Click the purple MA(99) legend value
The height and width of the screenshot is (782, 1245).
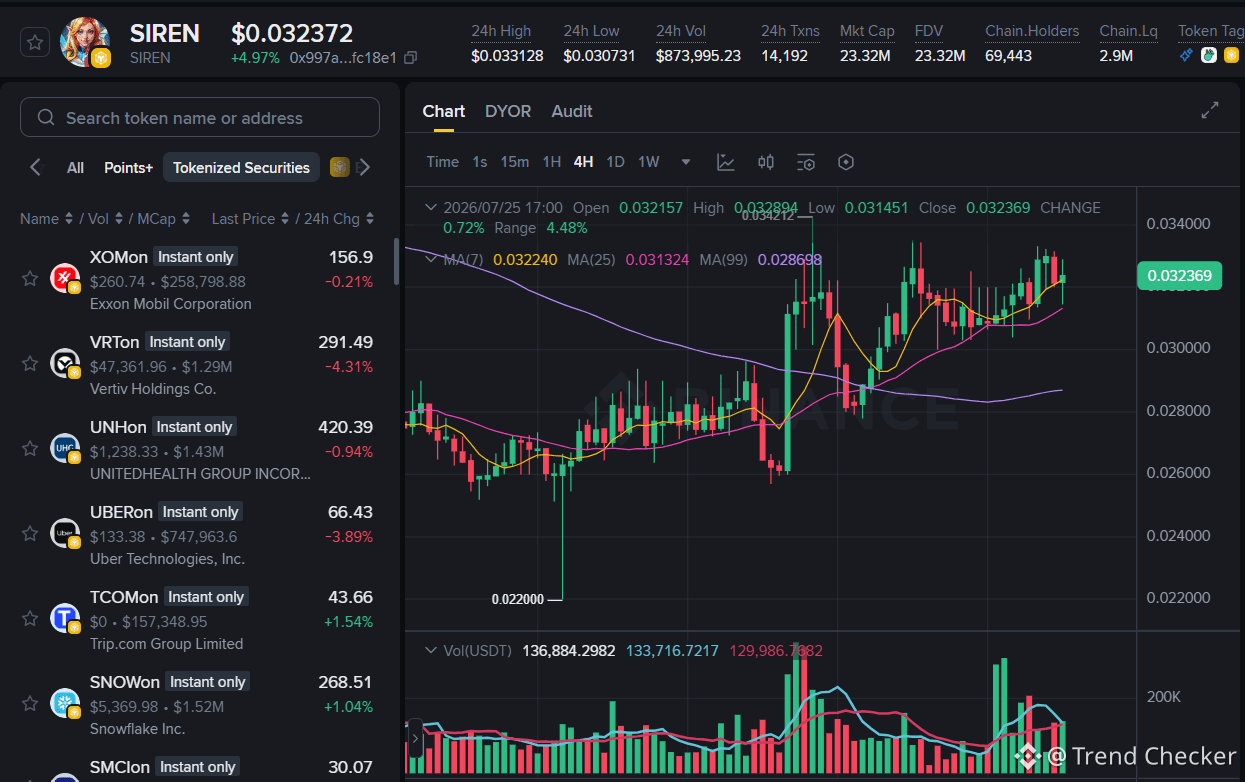pyautogui.click(x=790, y=259)
